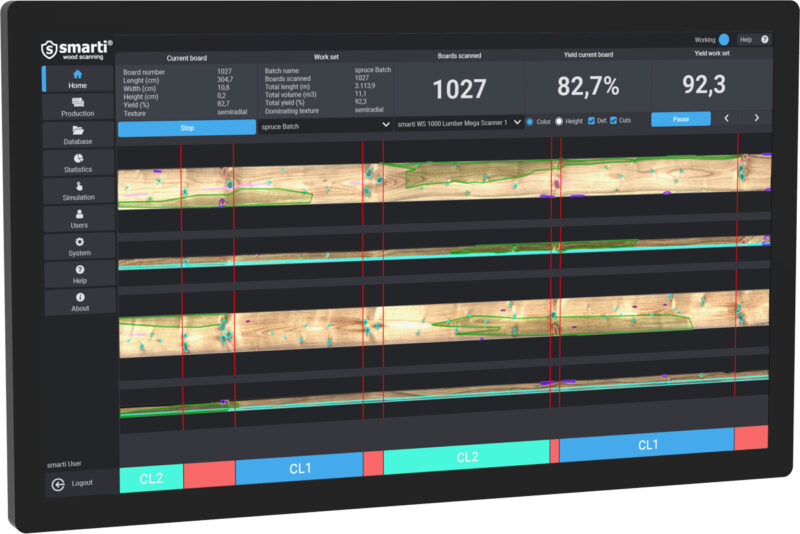Open the Database folder icon

(78, 131)
